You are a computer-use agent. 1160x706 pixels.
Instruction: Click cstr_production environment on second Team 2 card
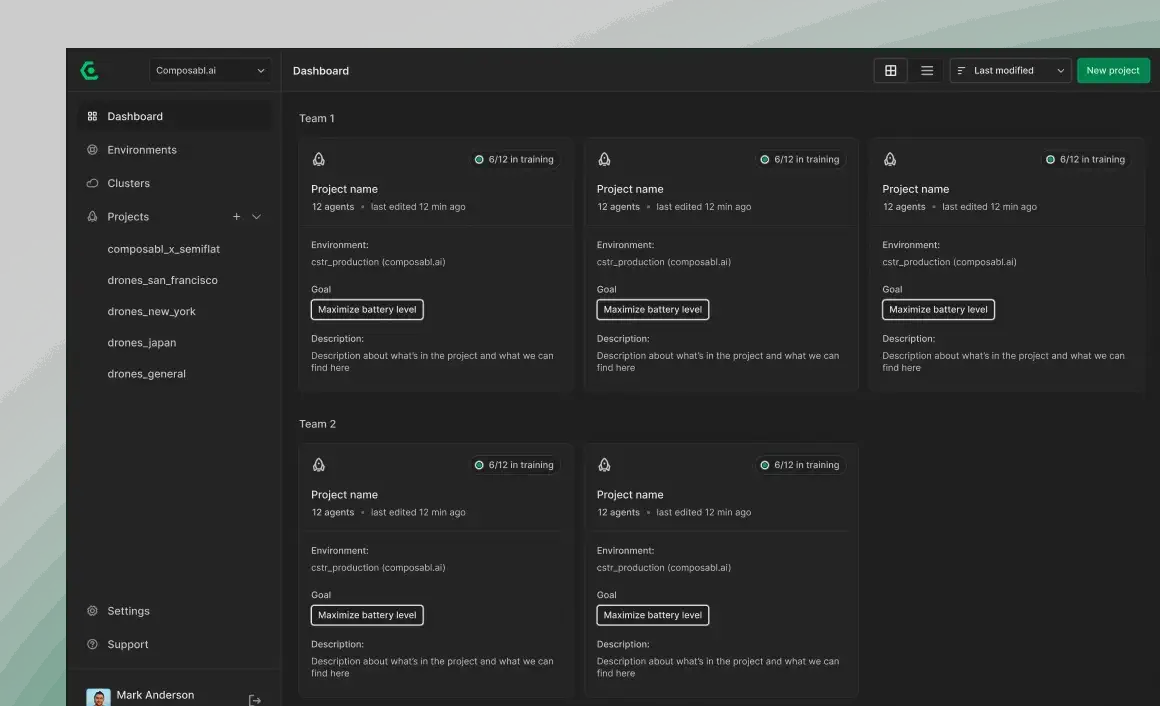[664, 568]
